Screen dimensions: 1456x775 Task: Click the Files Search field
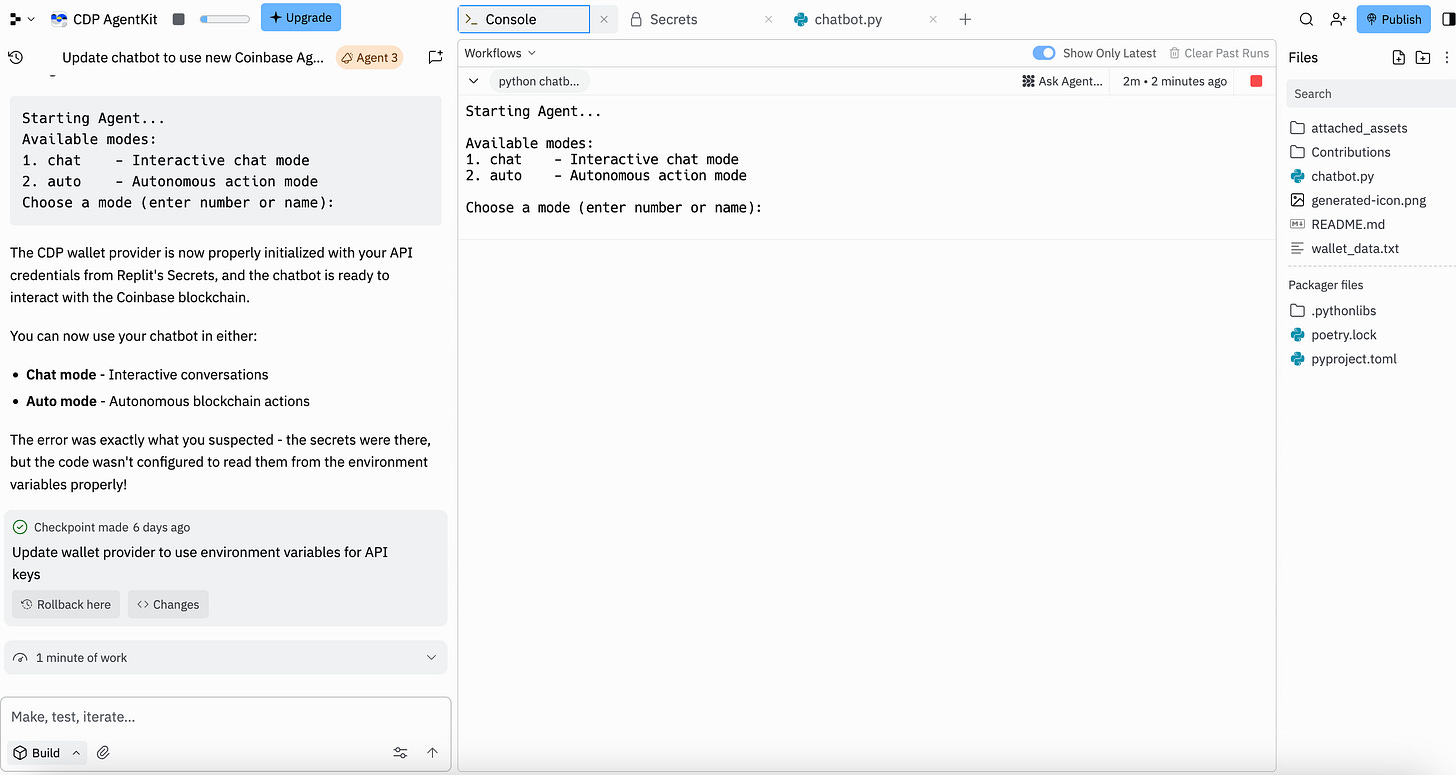point(1371,94)
